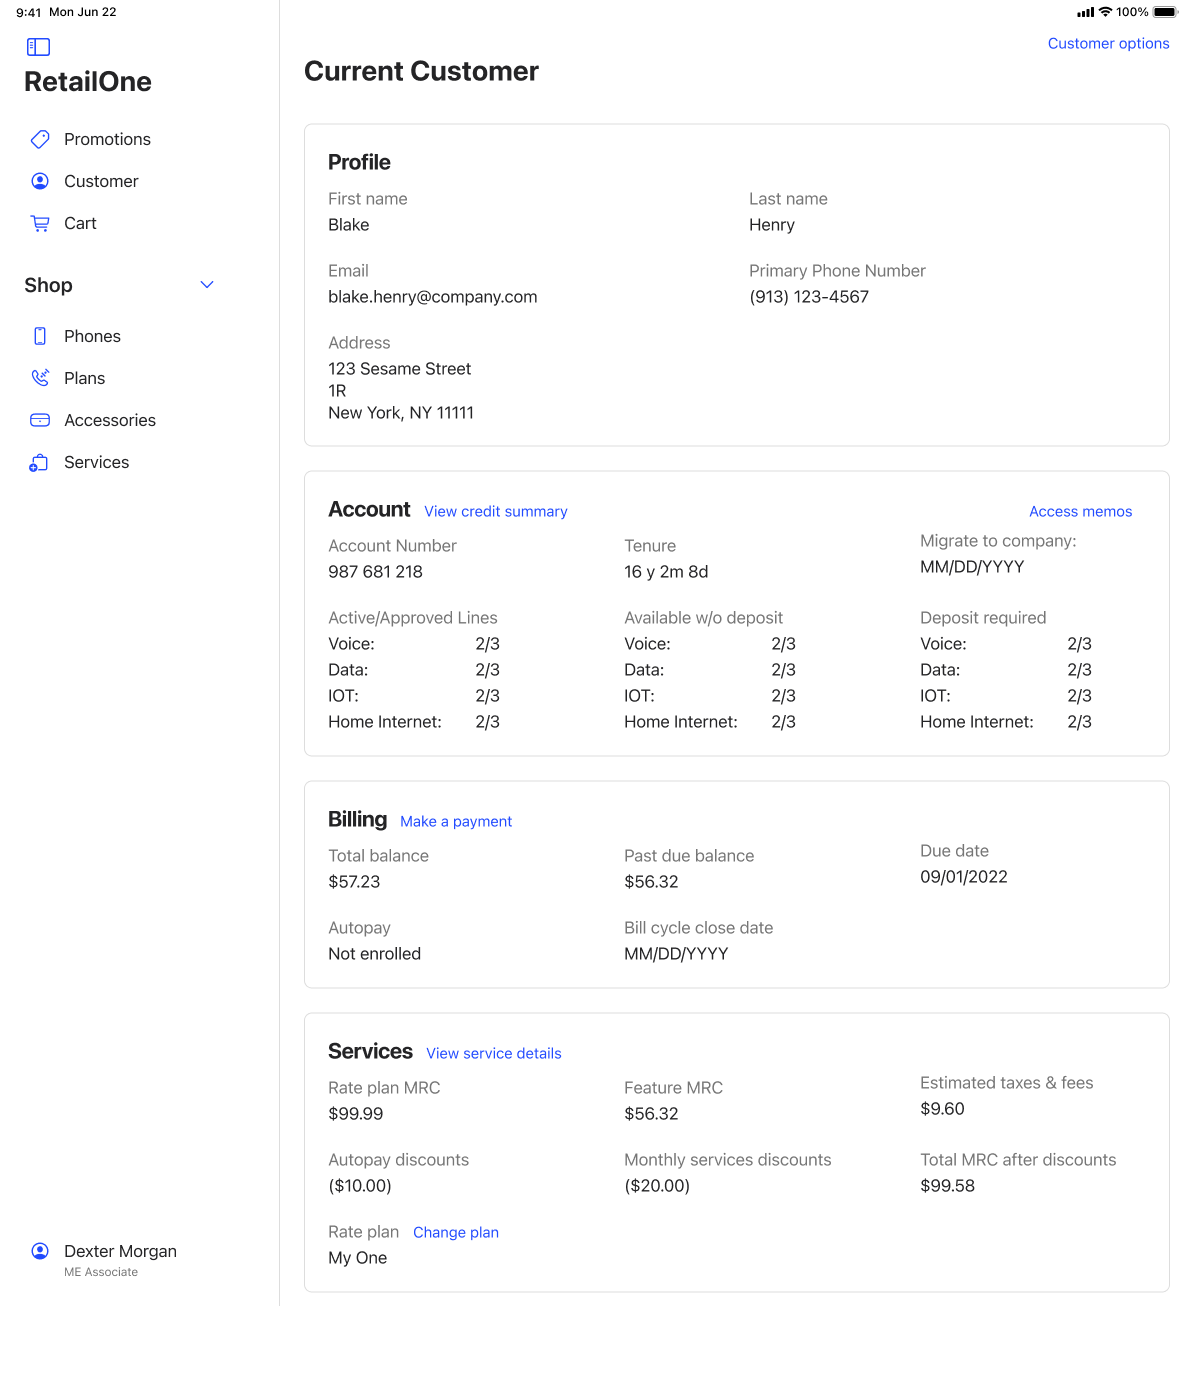Open Access memos link

pos(1080,511)
